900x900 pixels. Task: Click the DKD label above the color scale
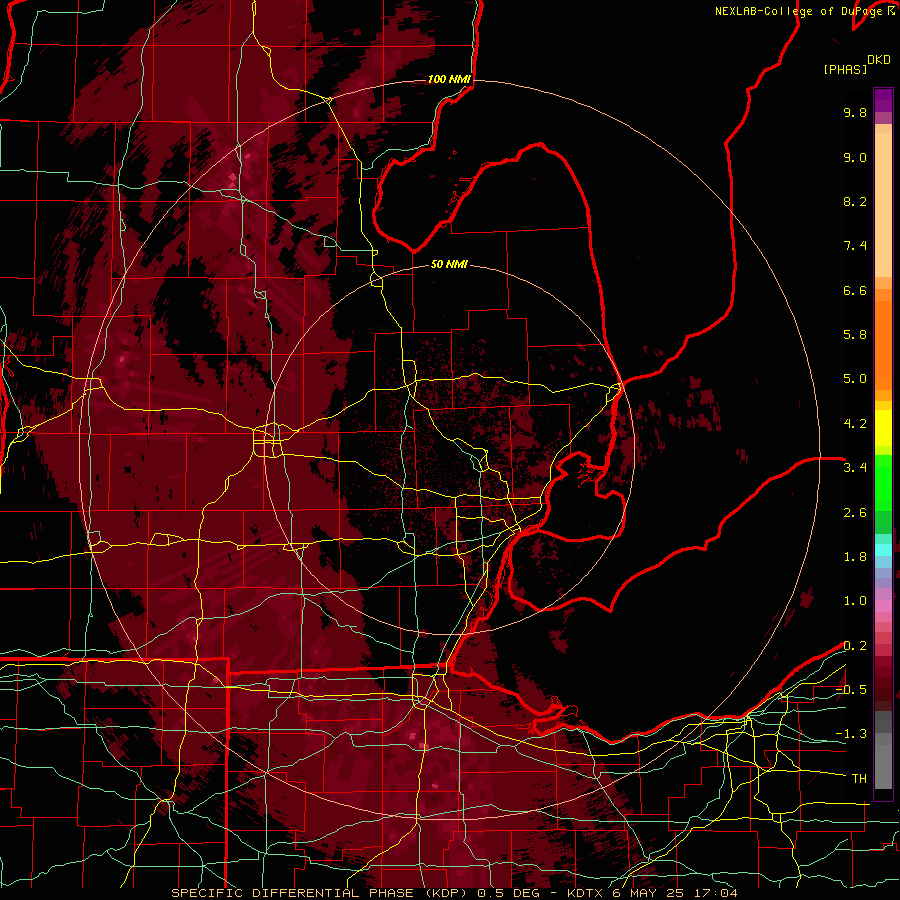[879, 60]
